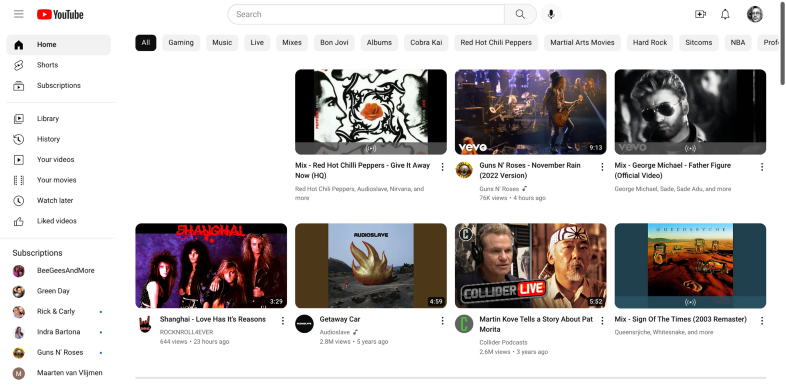Open Home in the sidebar
The height and width of the screenshot is (388, 786).
59,45
